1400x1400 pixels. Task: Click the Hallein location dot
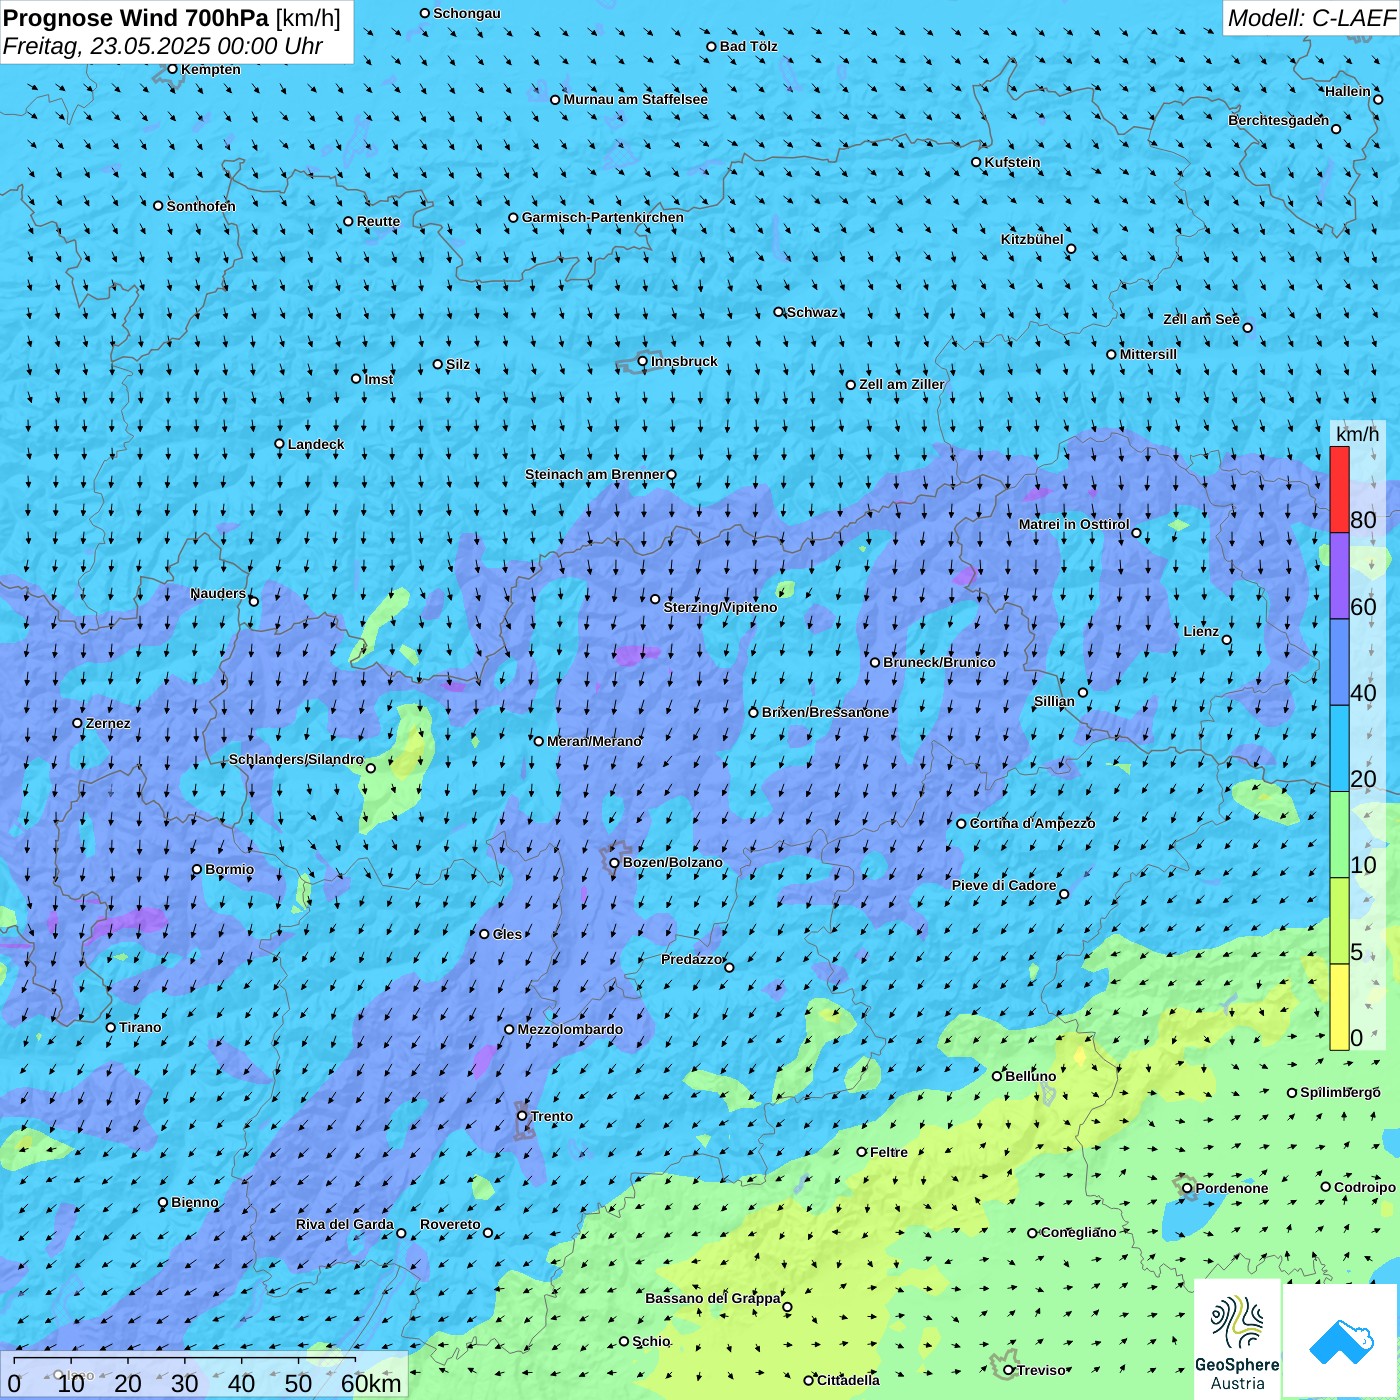(x=1377, y=99)
